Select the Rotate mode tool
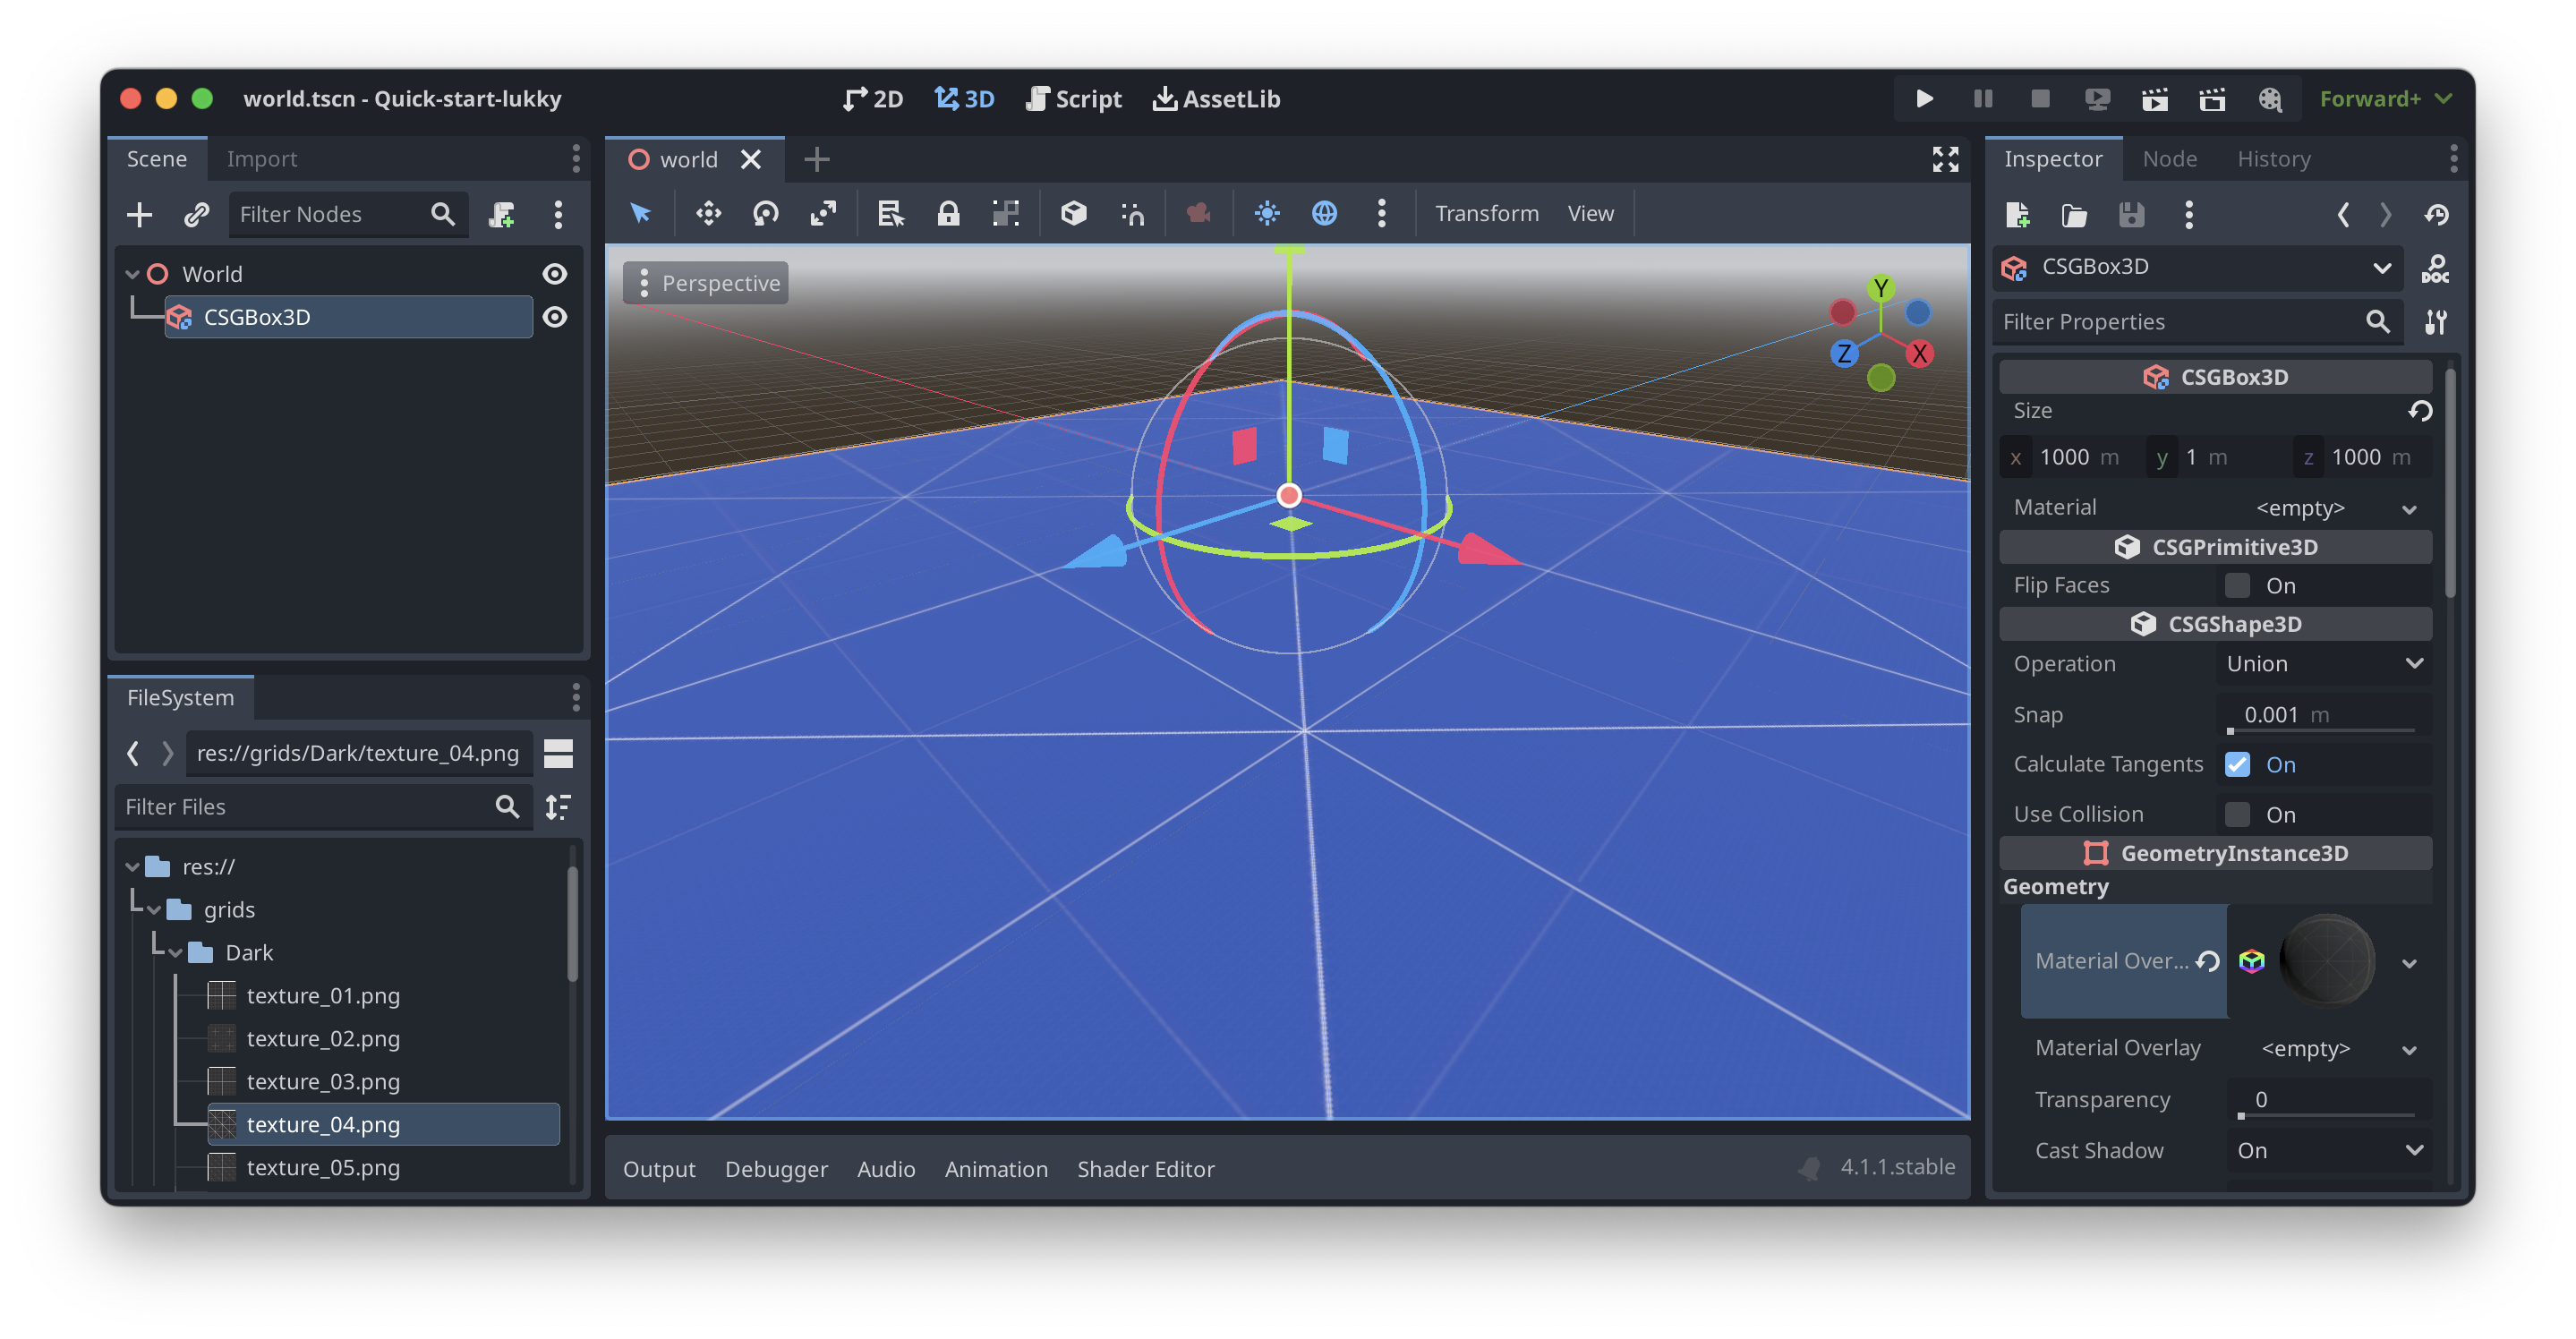The height and width of the screenshot is (1339, 2576). point(766,213)
